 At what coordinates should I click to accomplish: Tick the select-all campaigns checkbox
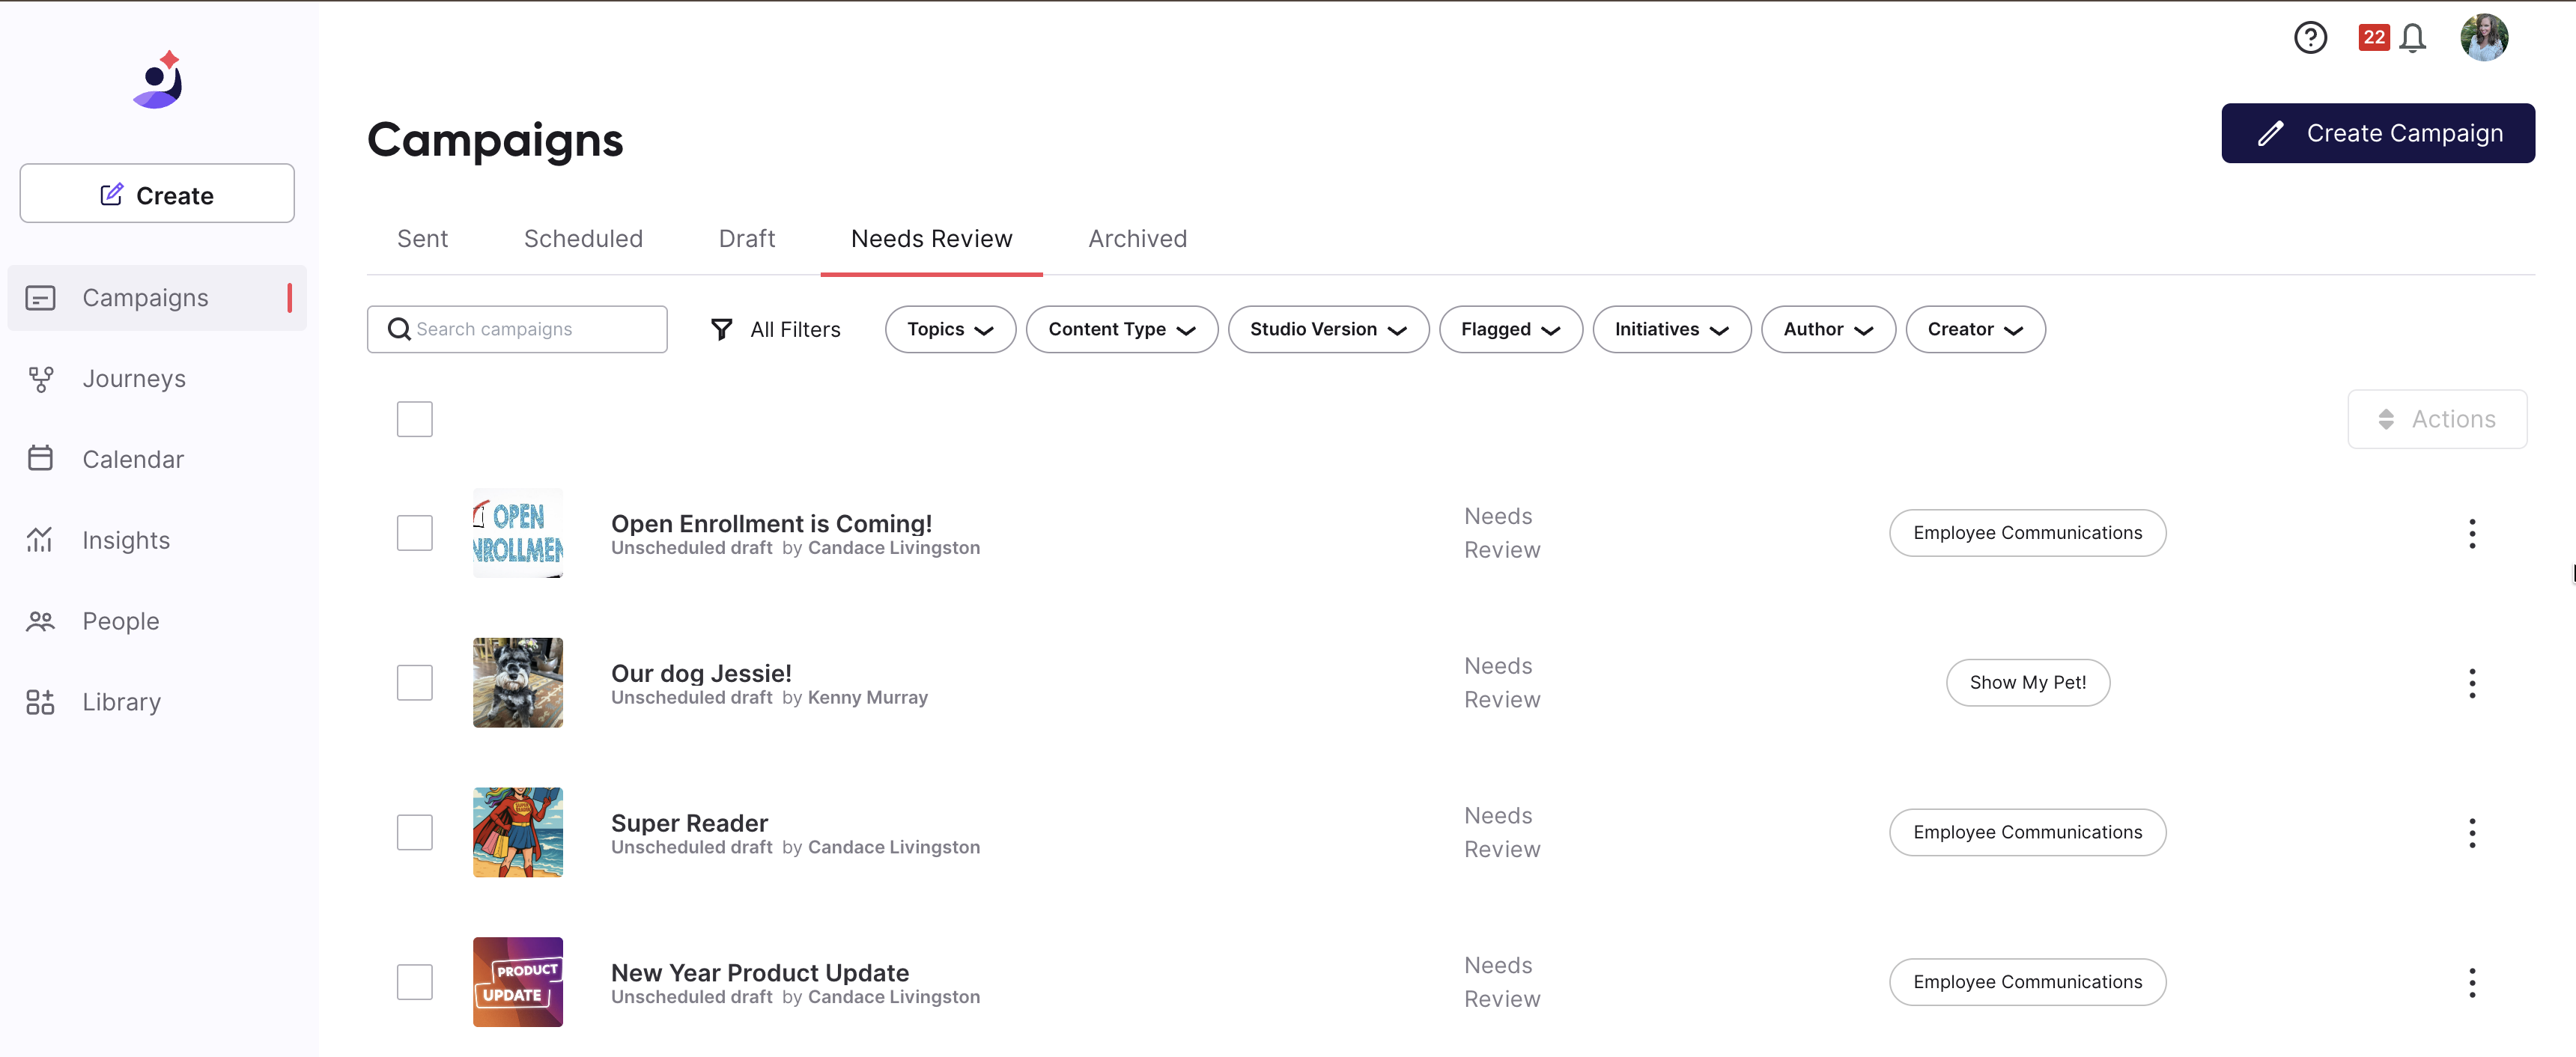[x=414, y=419]
